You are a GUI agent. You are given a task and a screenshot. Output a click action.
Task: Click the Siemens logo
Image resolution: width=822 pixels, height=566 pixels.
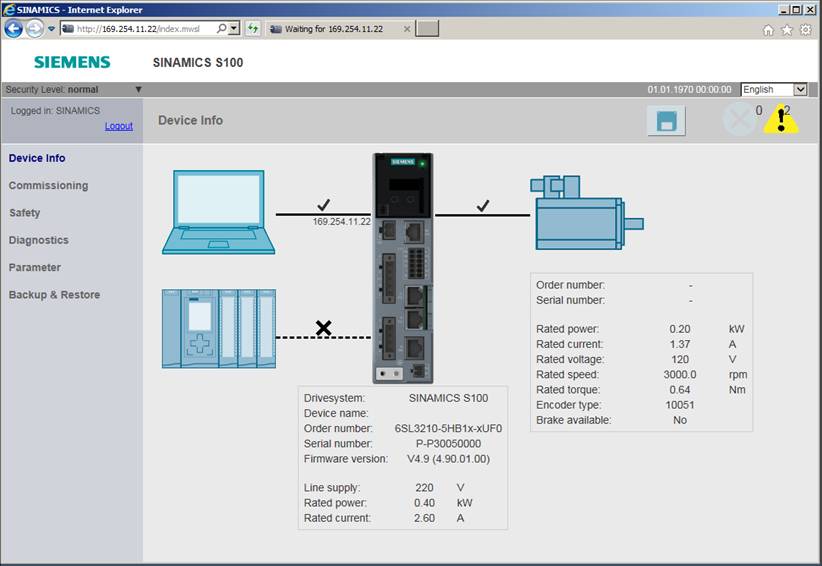(72, 62)
